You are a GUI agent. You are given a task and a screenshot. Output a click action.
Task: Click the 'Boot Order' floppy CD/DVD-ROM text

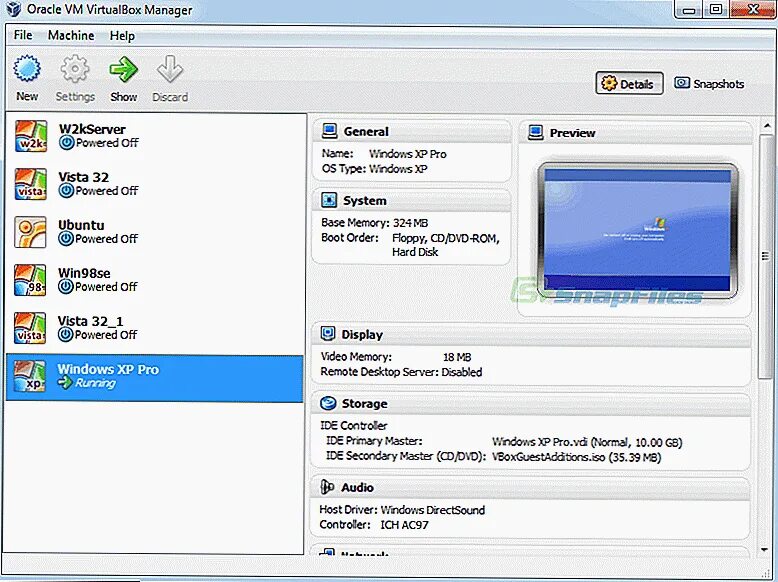click(x=446, y=245)
